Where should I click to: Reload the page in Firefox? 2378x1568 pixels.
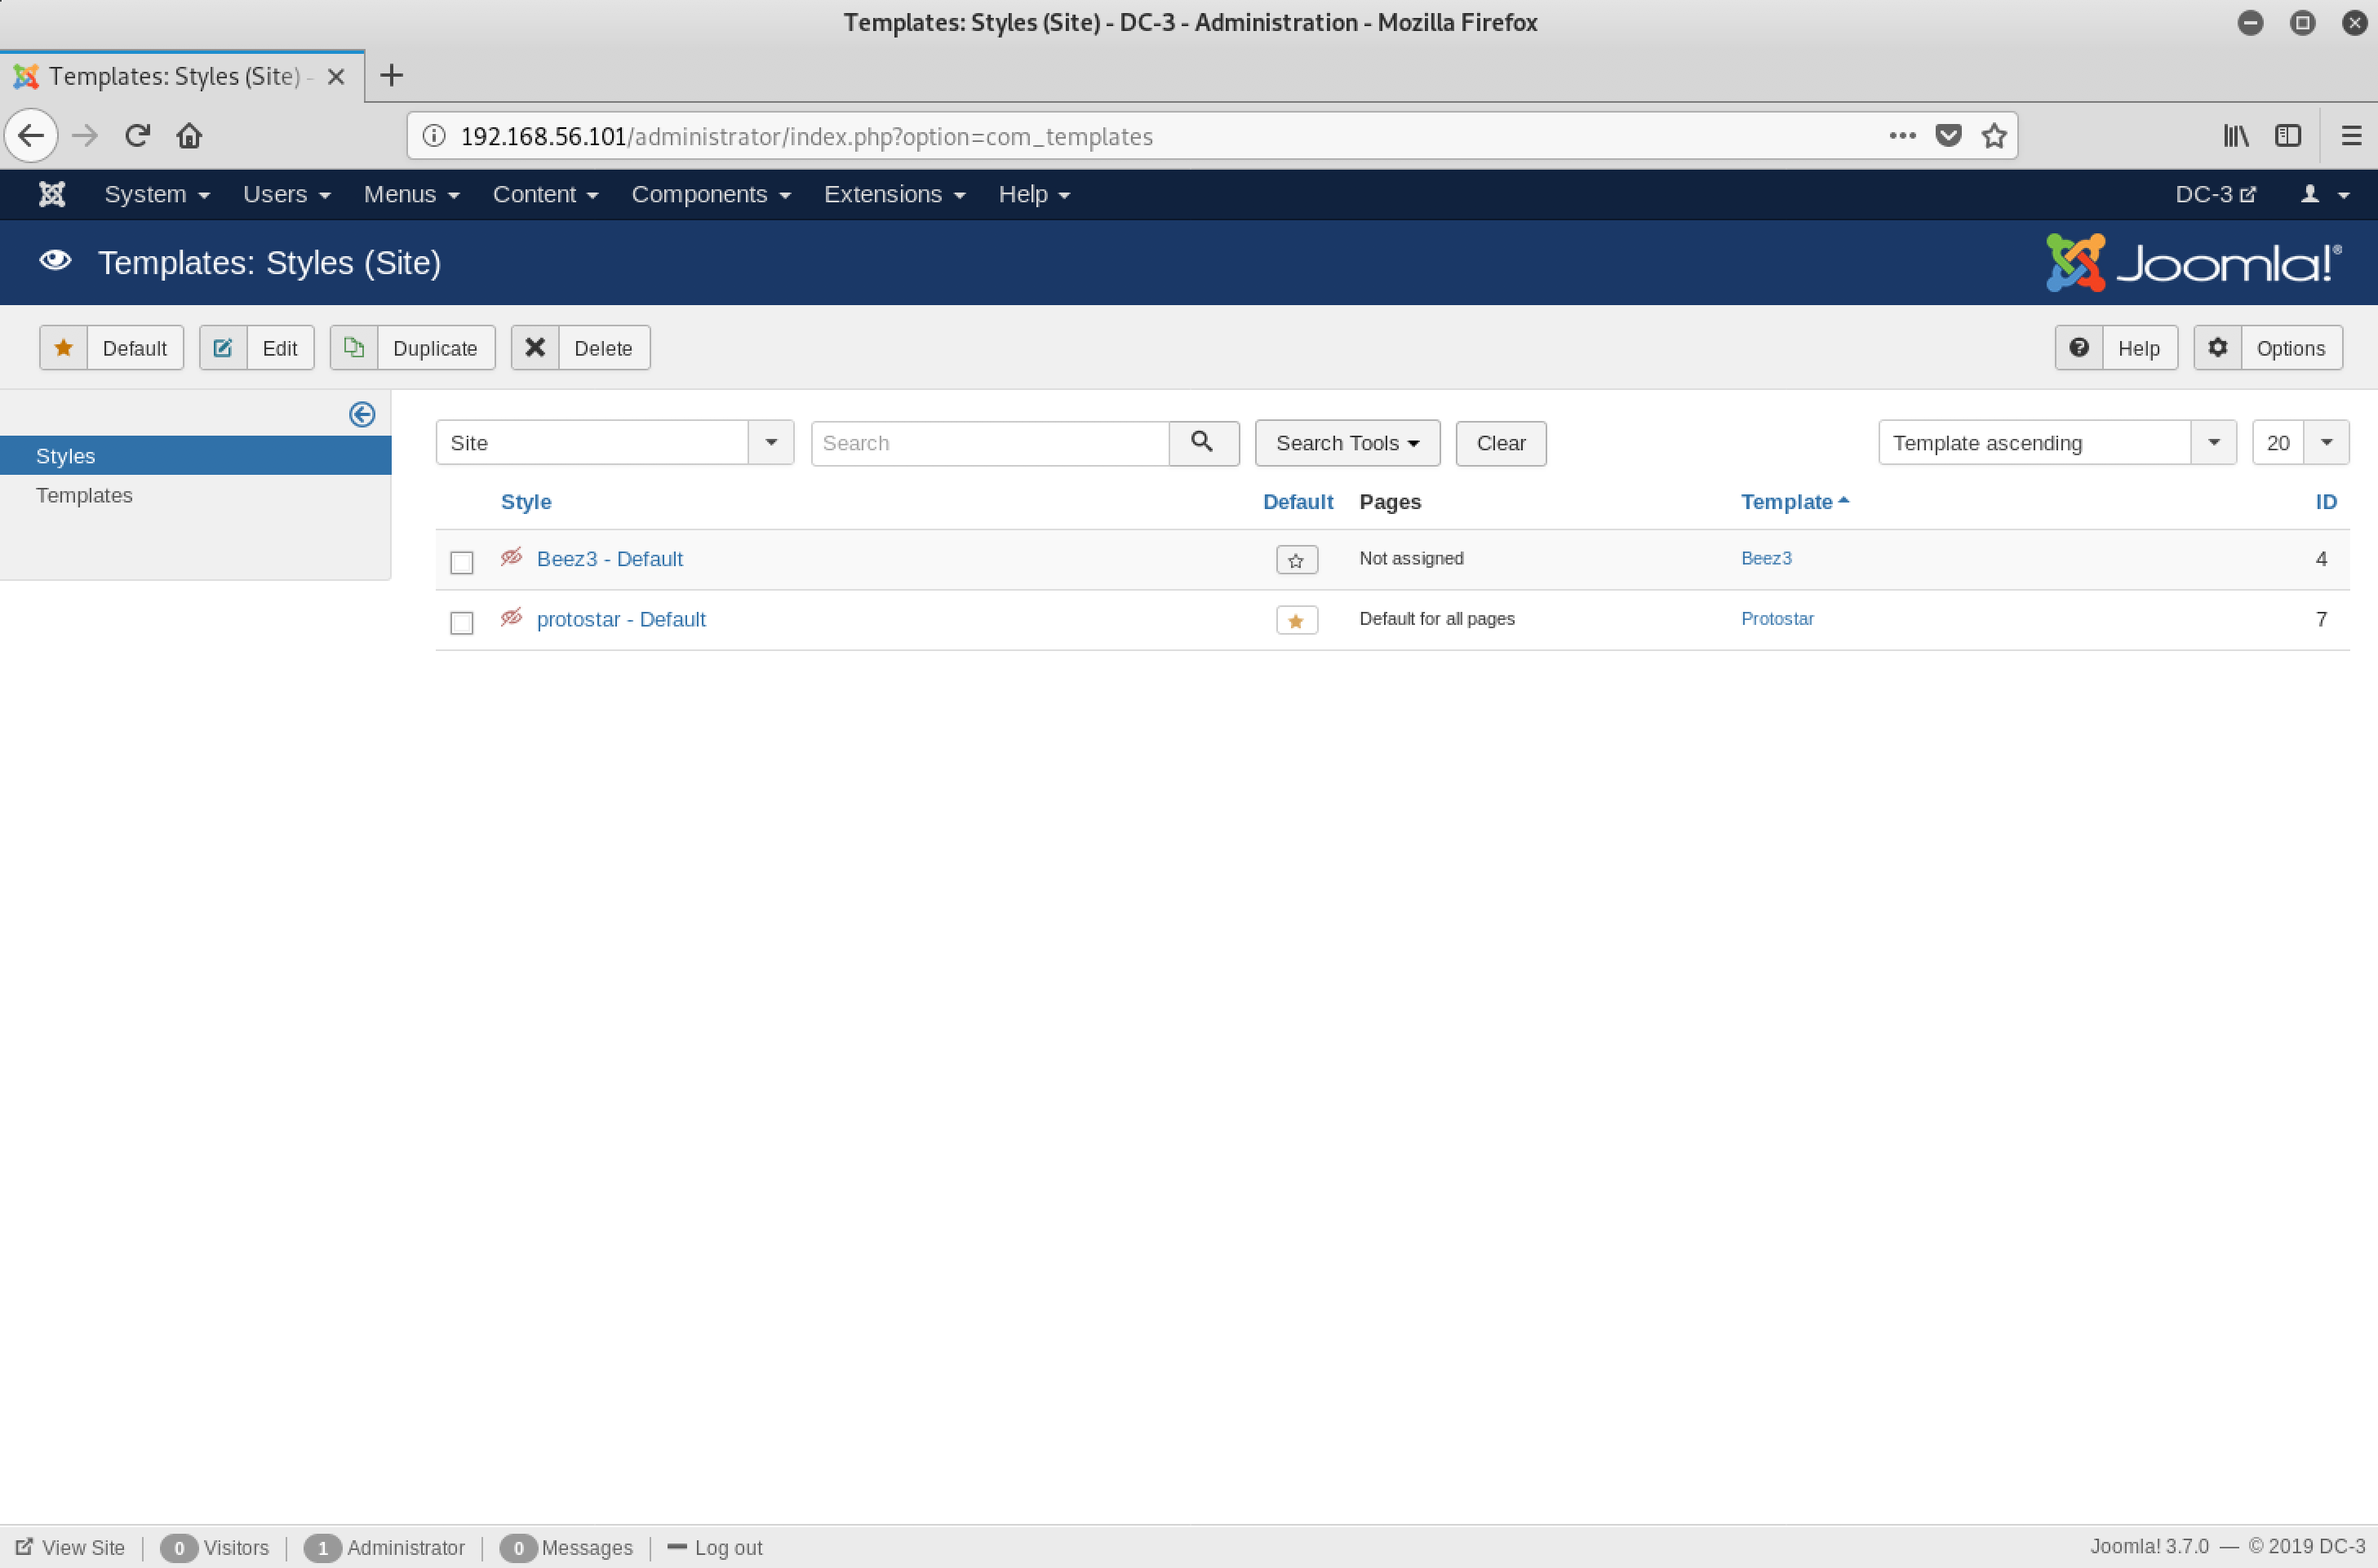[137, 135]
